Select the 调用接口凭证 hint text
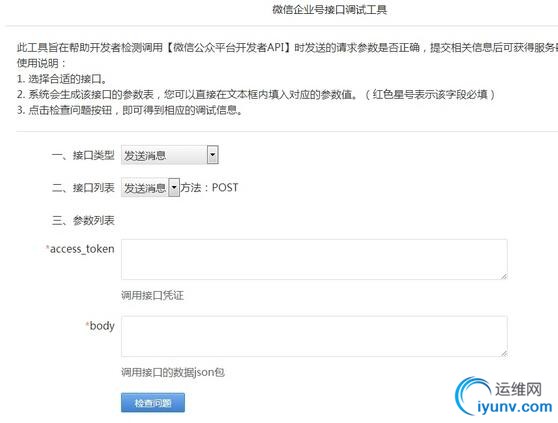 click(x=152, y=295)
